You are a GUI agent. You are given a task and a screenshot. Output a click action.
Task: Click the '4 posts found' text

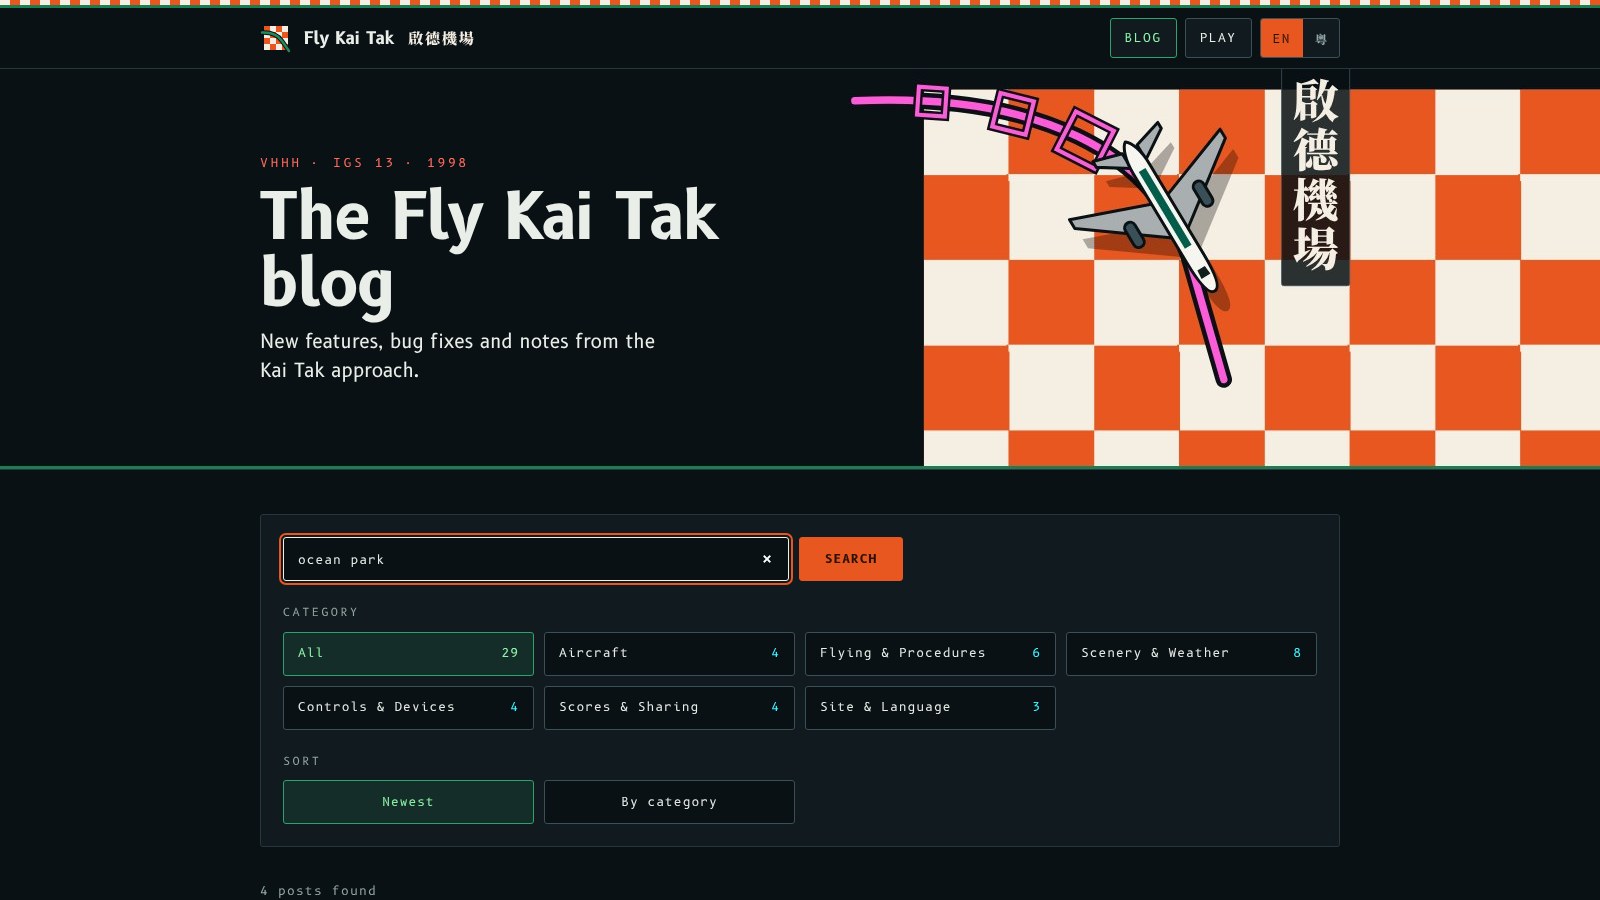pyautogui.click(x=318, y=890)
